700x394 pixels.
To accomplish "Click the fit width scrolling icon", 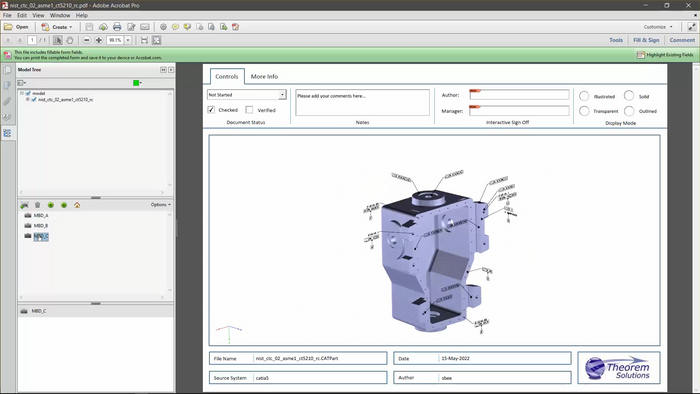I will click(x=144, y=40).
